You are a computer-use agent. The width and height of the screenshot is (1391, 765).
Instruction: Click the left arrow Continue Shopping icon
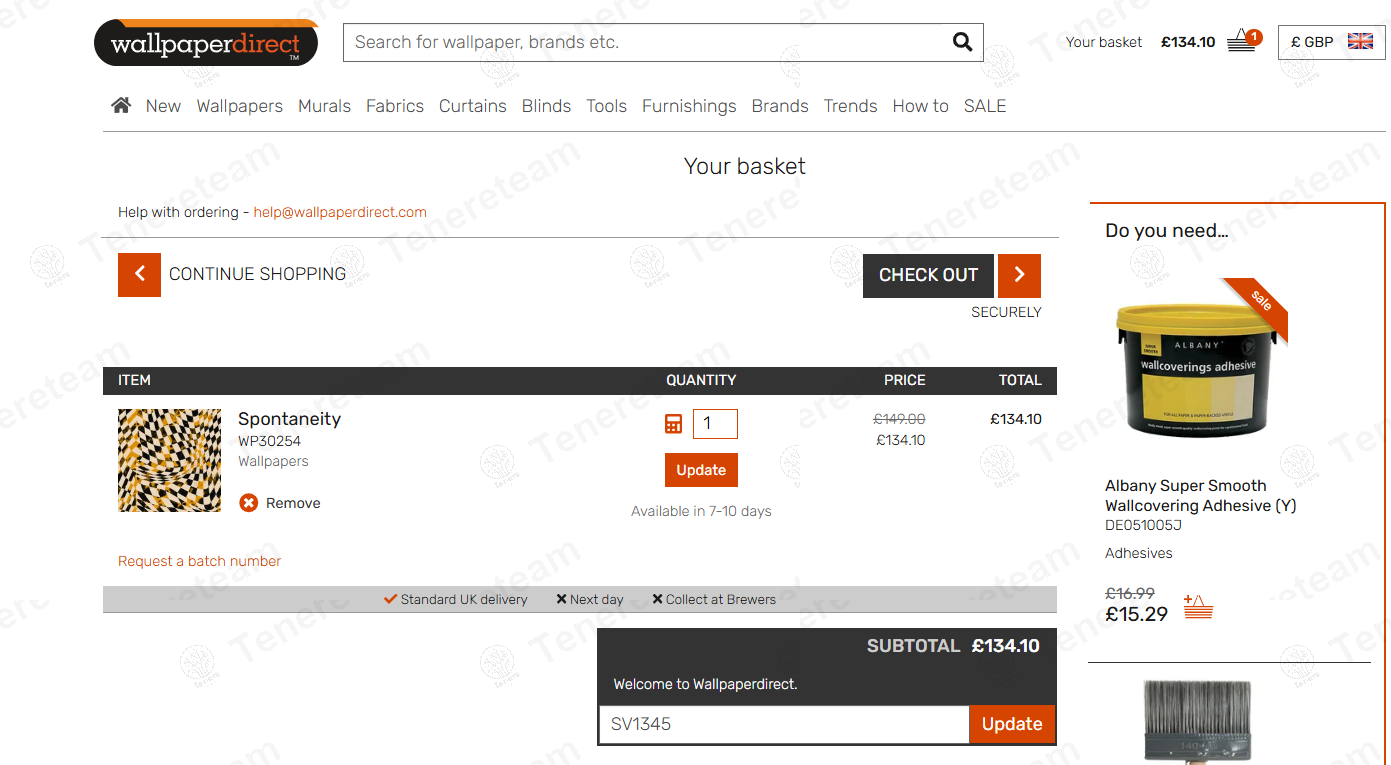point(139,274)
